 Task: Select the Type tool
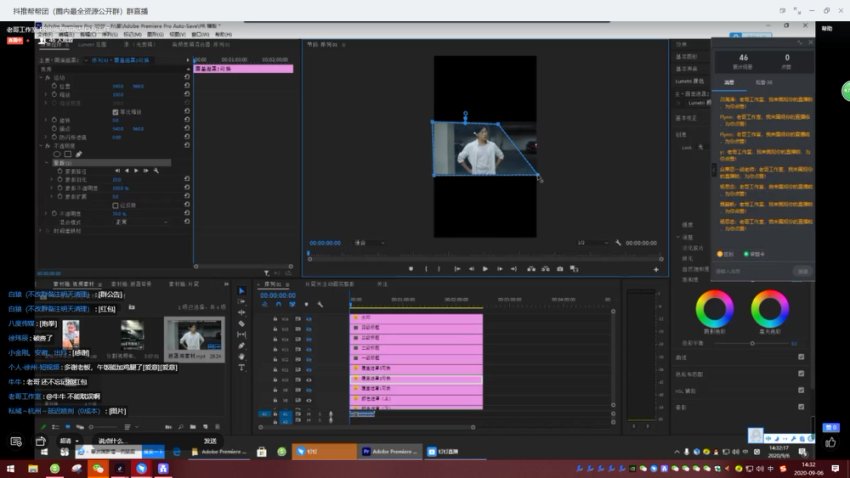point(242,367)
